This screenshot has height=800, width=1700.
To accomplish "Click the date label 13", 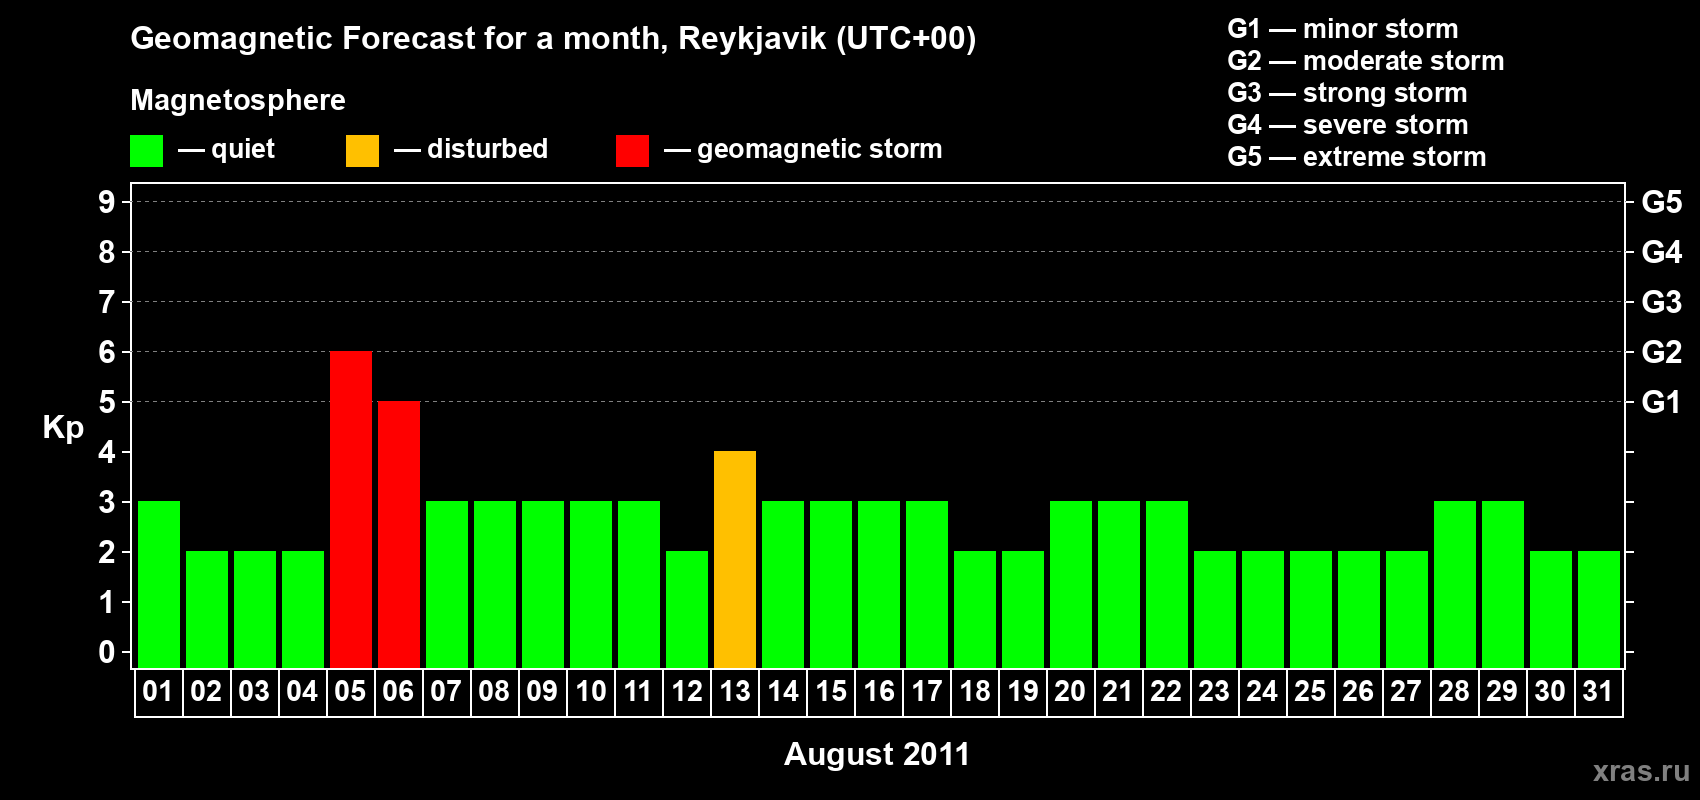I will click(x=735, y=691).
